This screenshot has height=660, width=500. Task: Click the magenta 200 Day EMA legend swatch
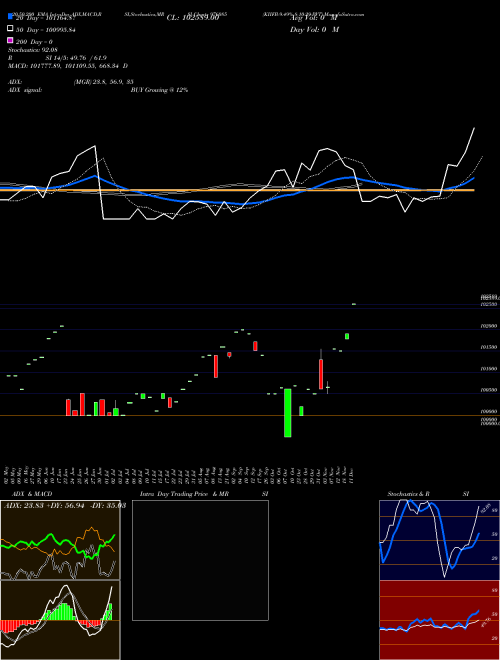coord(10,41)
